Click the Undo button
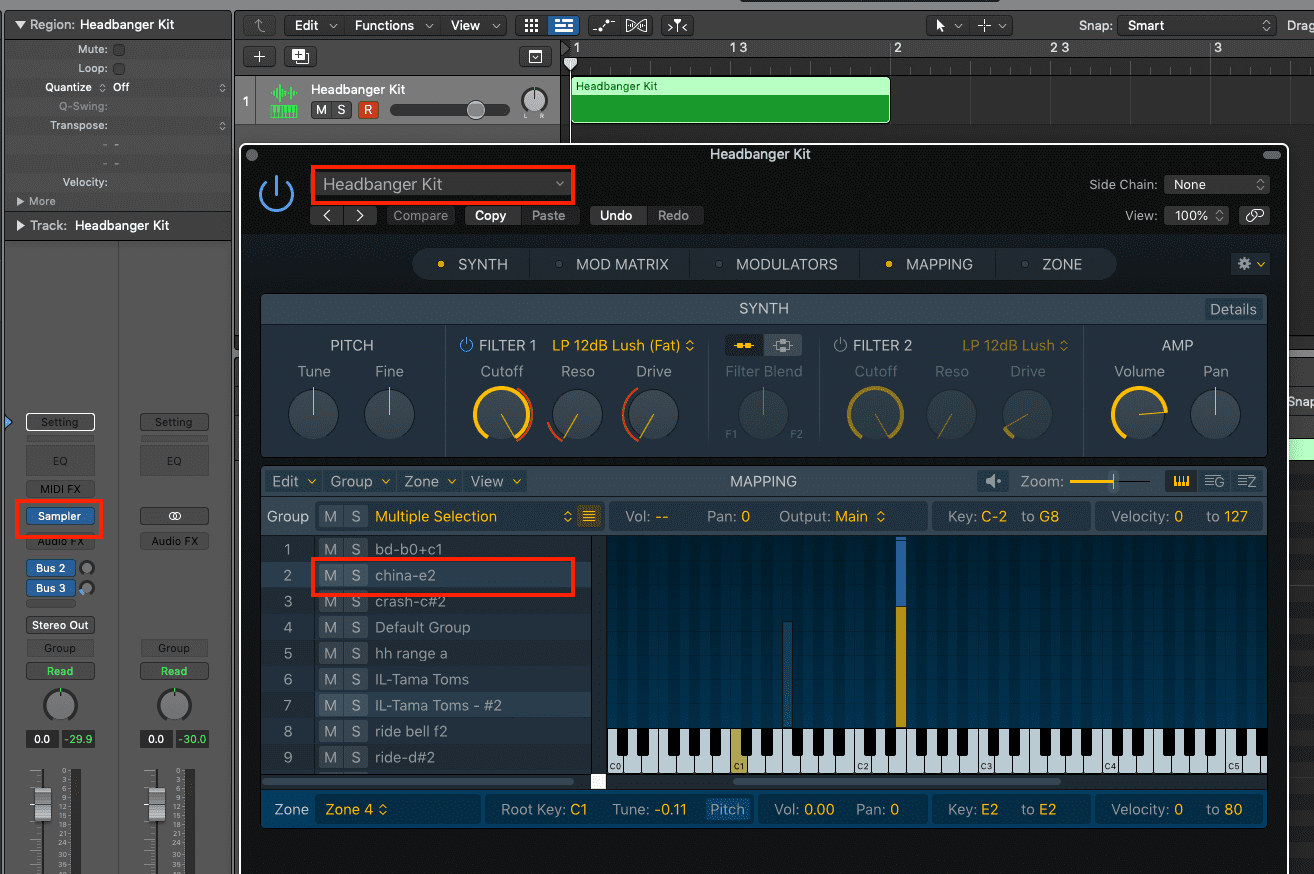This screenshot has width=1314, height=874. click(x=616, y=215)
